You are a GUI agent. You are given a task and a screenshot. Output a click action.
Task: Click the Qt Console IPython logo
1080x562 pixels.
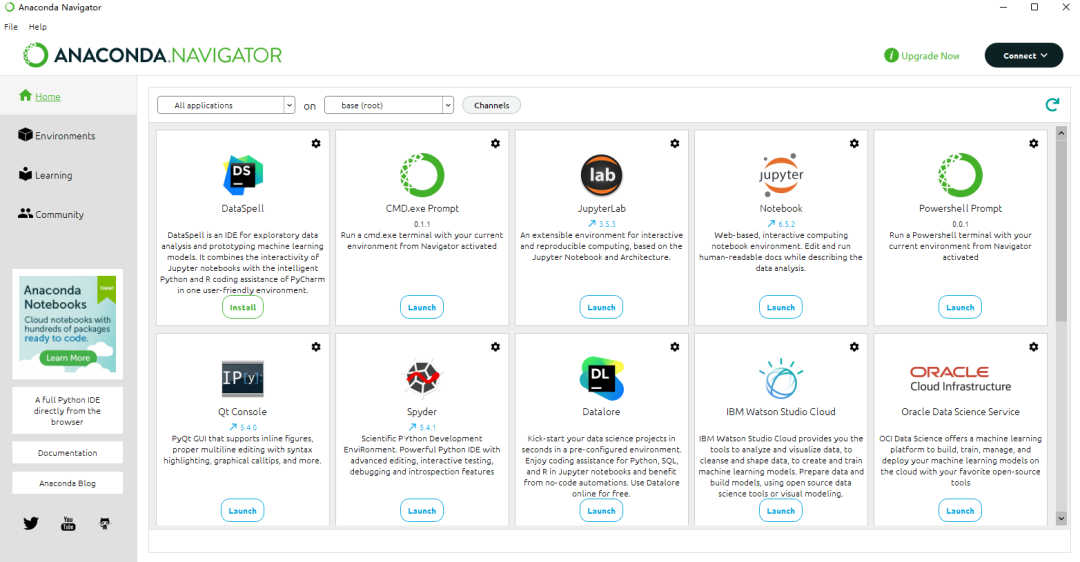[242, 378]
